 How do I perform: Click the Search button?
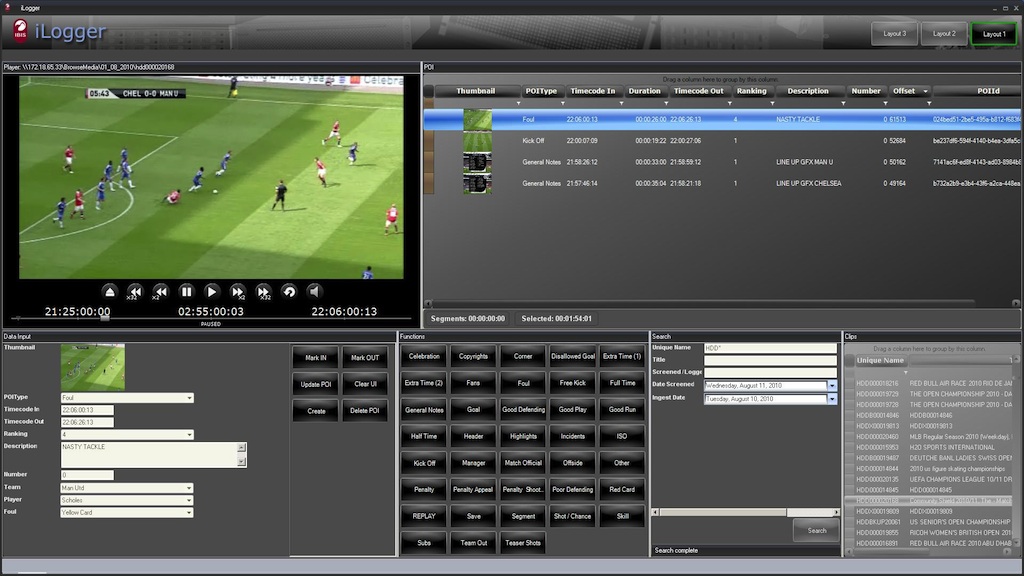(816, 531)
